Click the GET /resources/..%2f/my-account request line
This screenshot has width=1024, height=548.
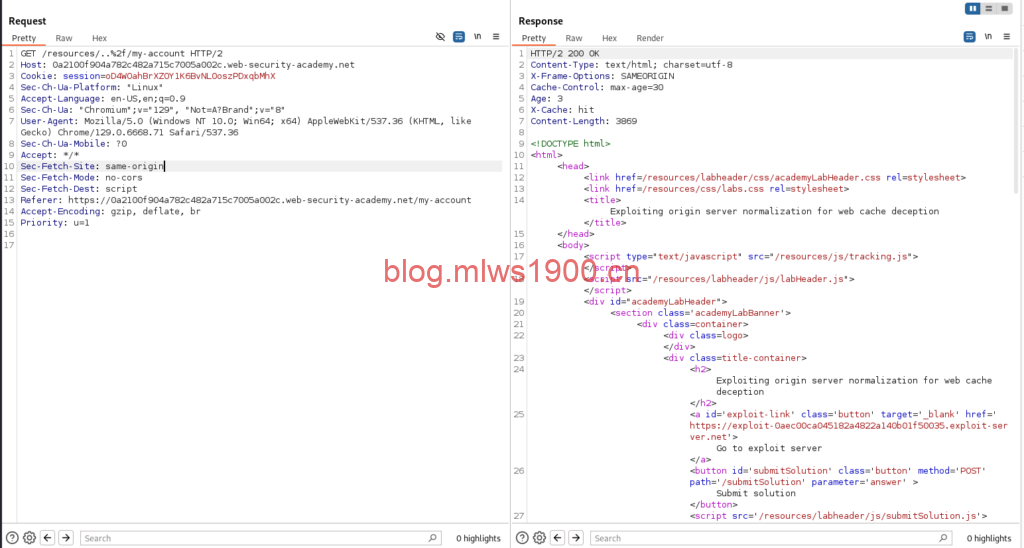pos(121,54)
